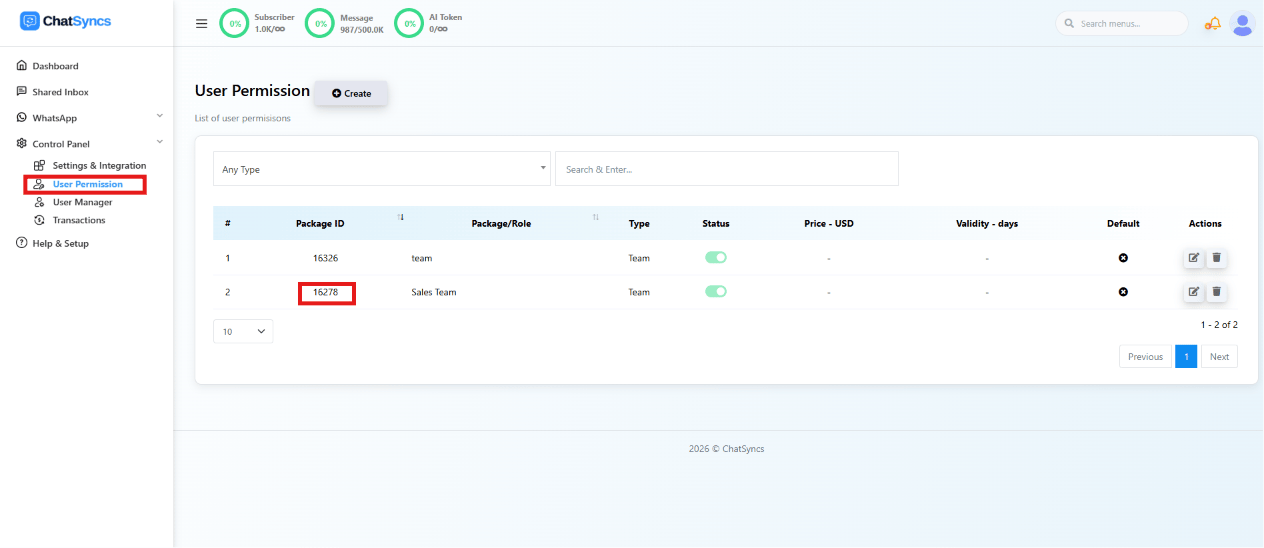
Task: Click the edit icon for Sales Team row
Action: point(1193,292)
